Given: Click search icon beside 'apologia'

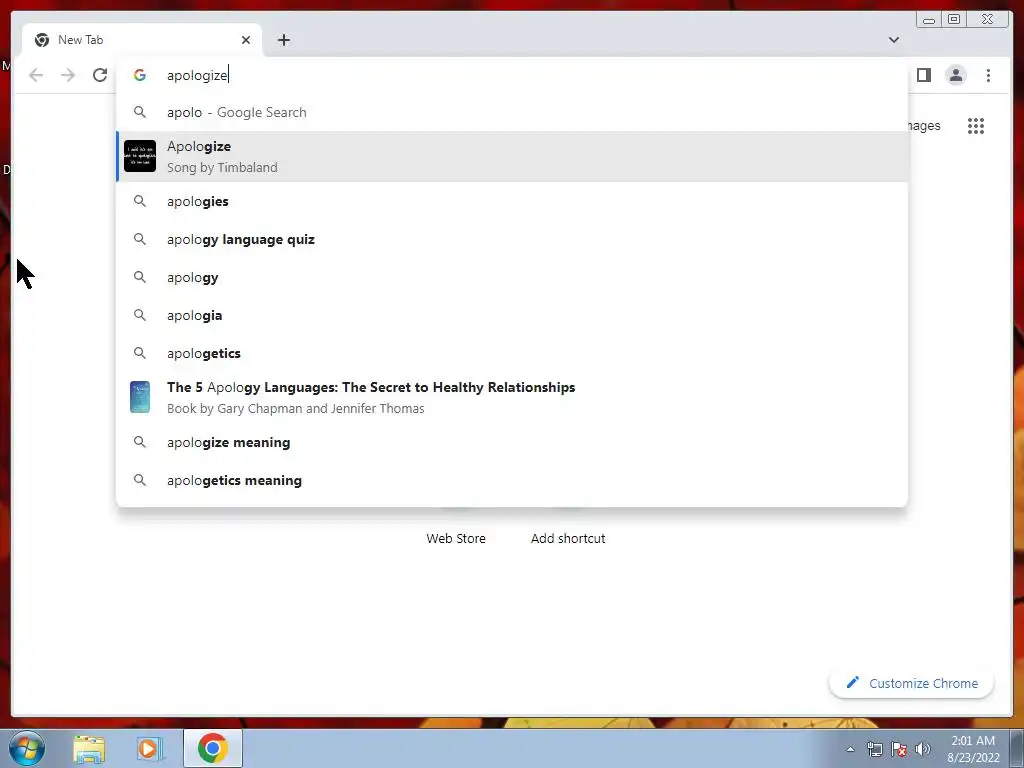Looking at the screenshot, I should pos(140,315).
